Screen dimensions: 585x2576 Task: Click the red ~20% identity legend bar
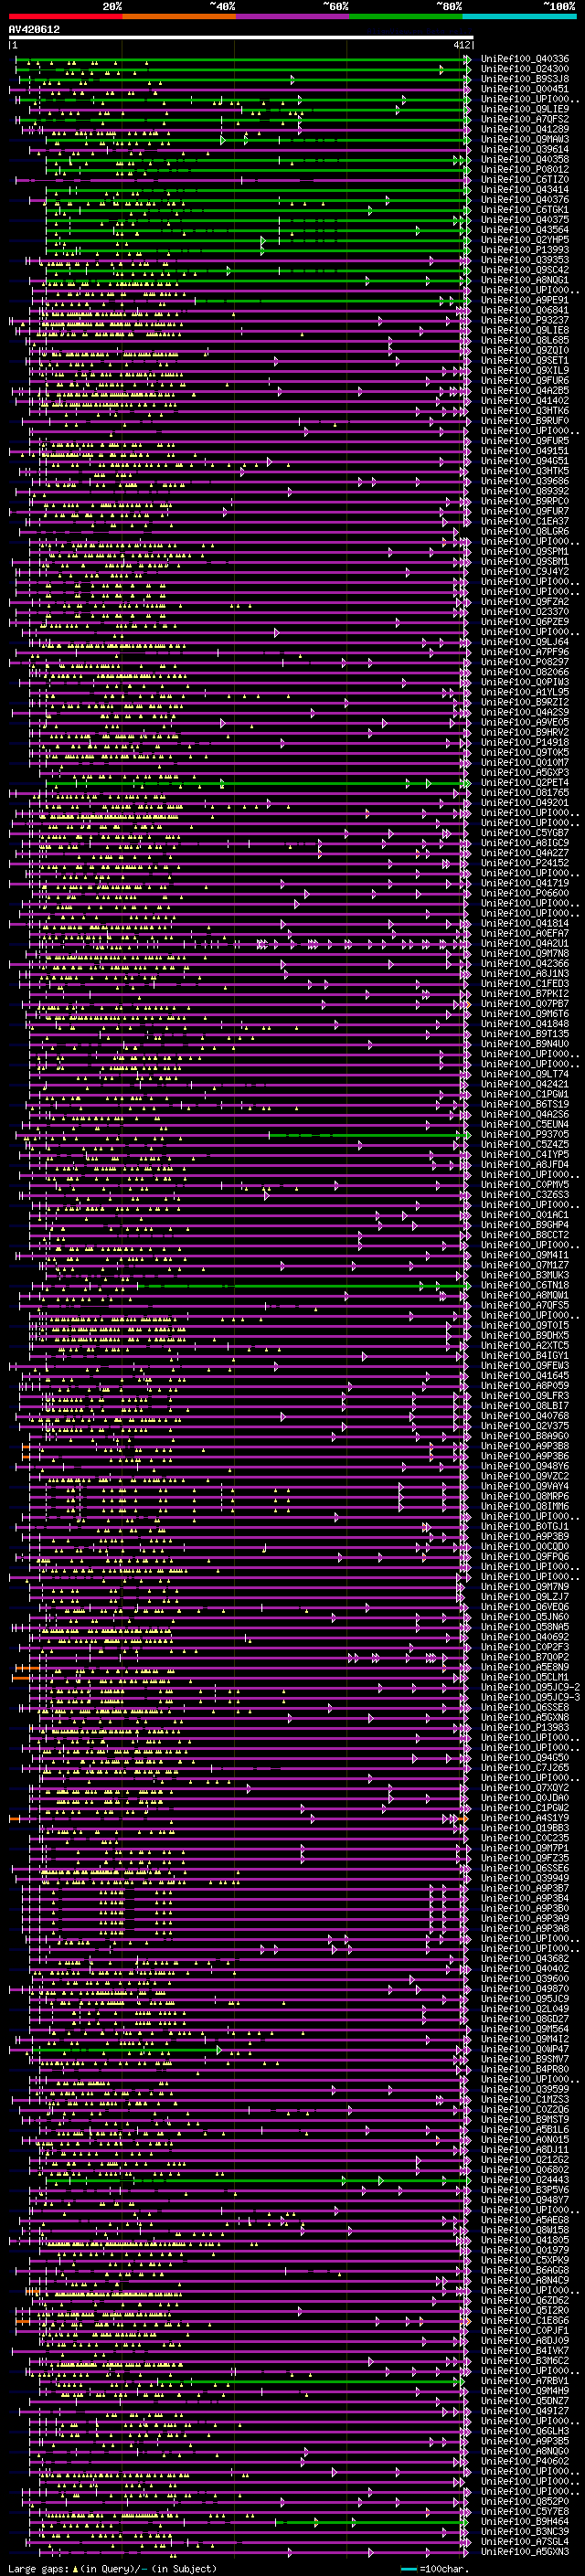click(65, 16)
